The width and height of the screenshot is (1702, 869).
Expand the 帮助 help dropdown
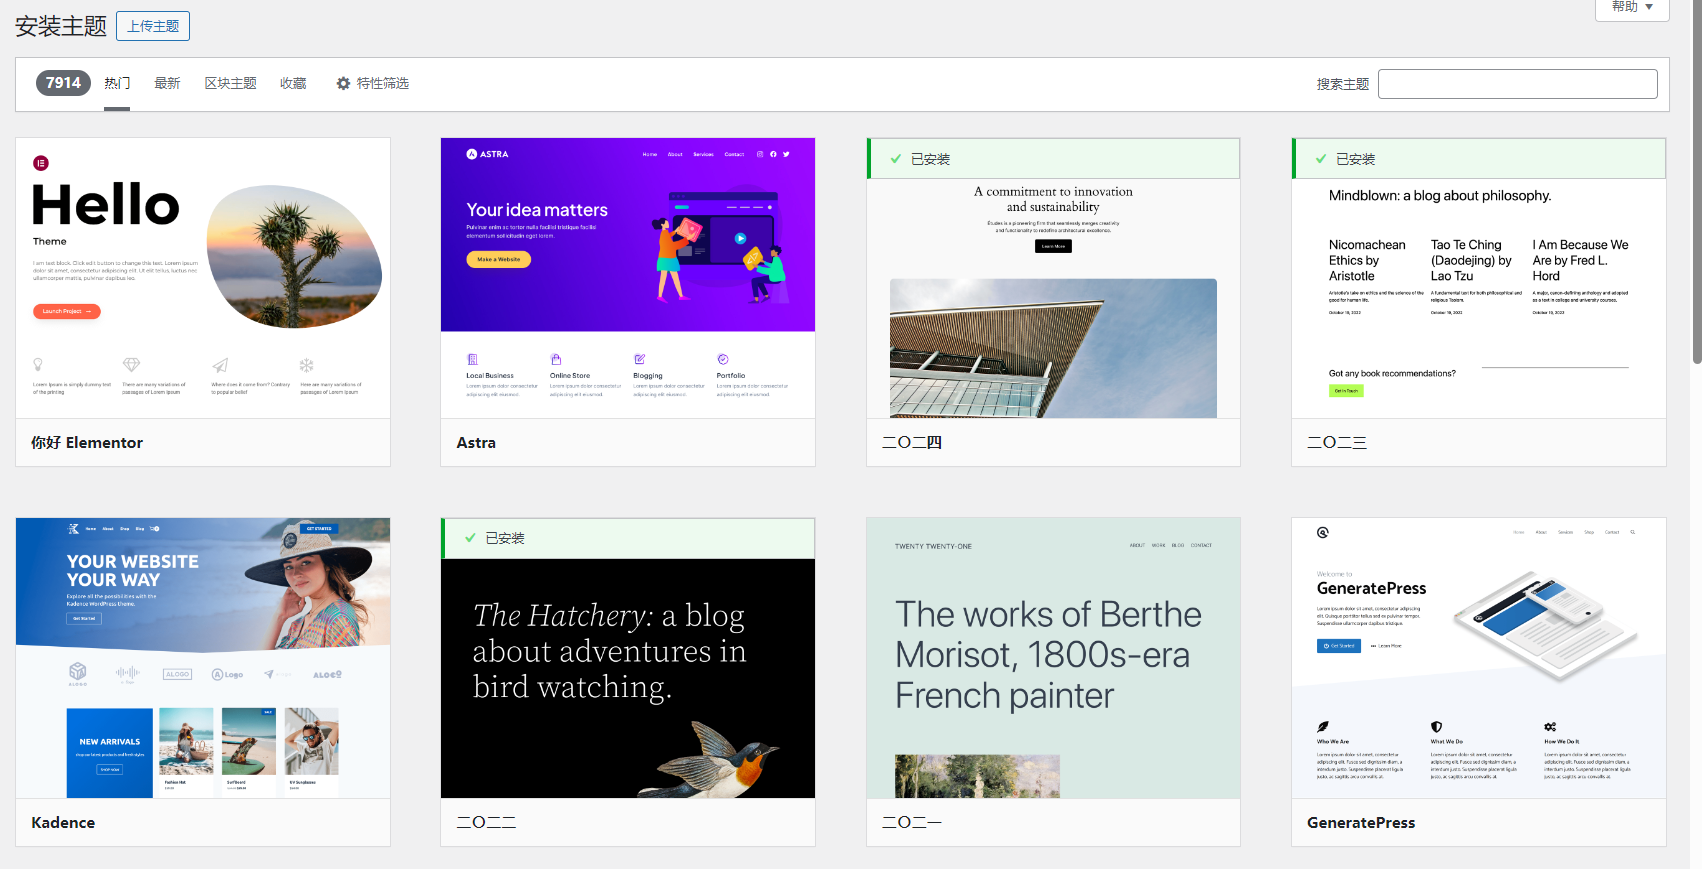coord(1632,8)
